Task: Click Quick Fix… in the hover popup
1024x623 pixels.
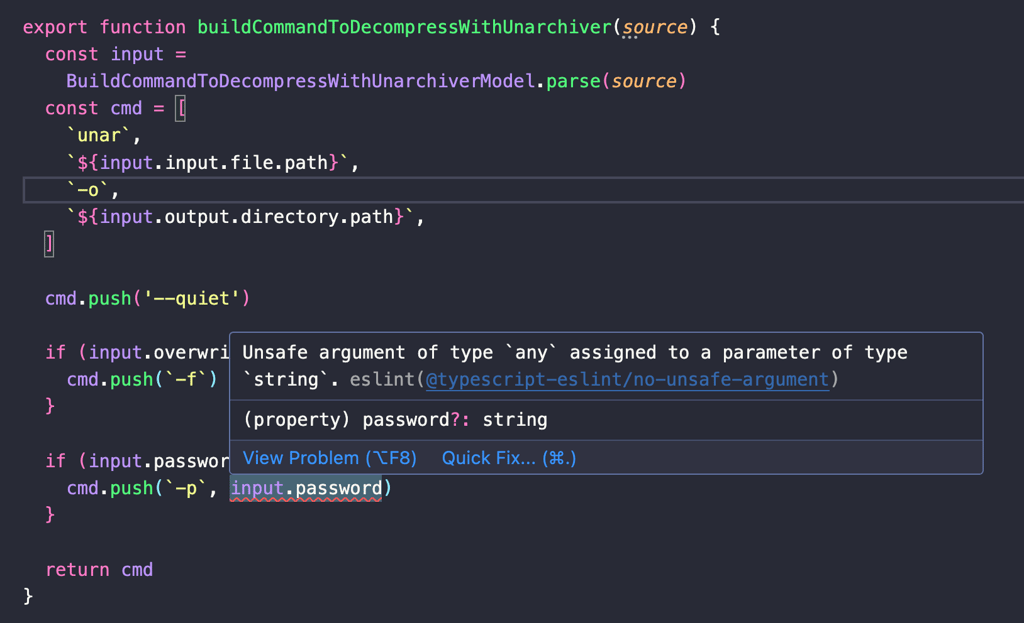Action: (x=509, y=458)
